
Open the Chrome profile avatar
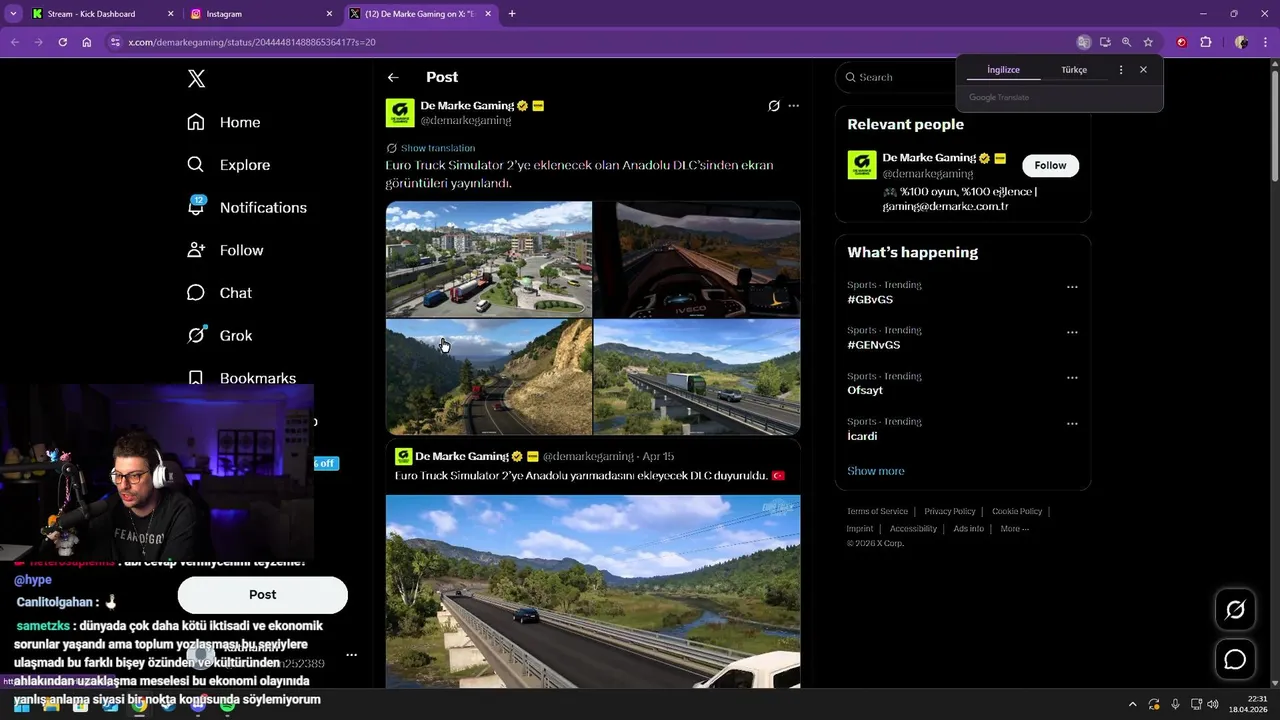(x=1241, y=42)
